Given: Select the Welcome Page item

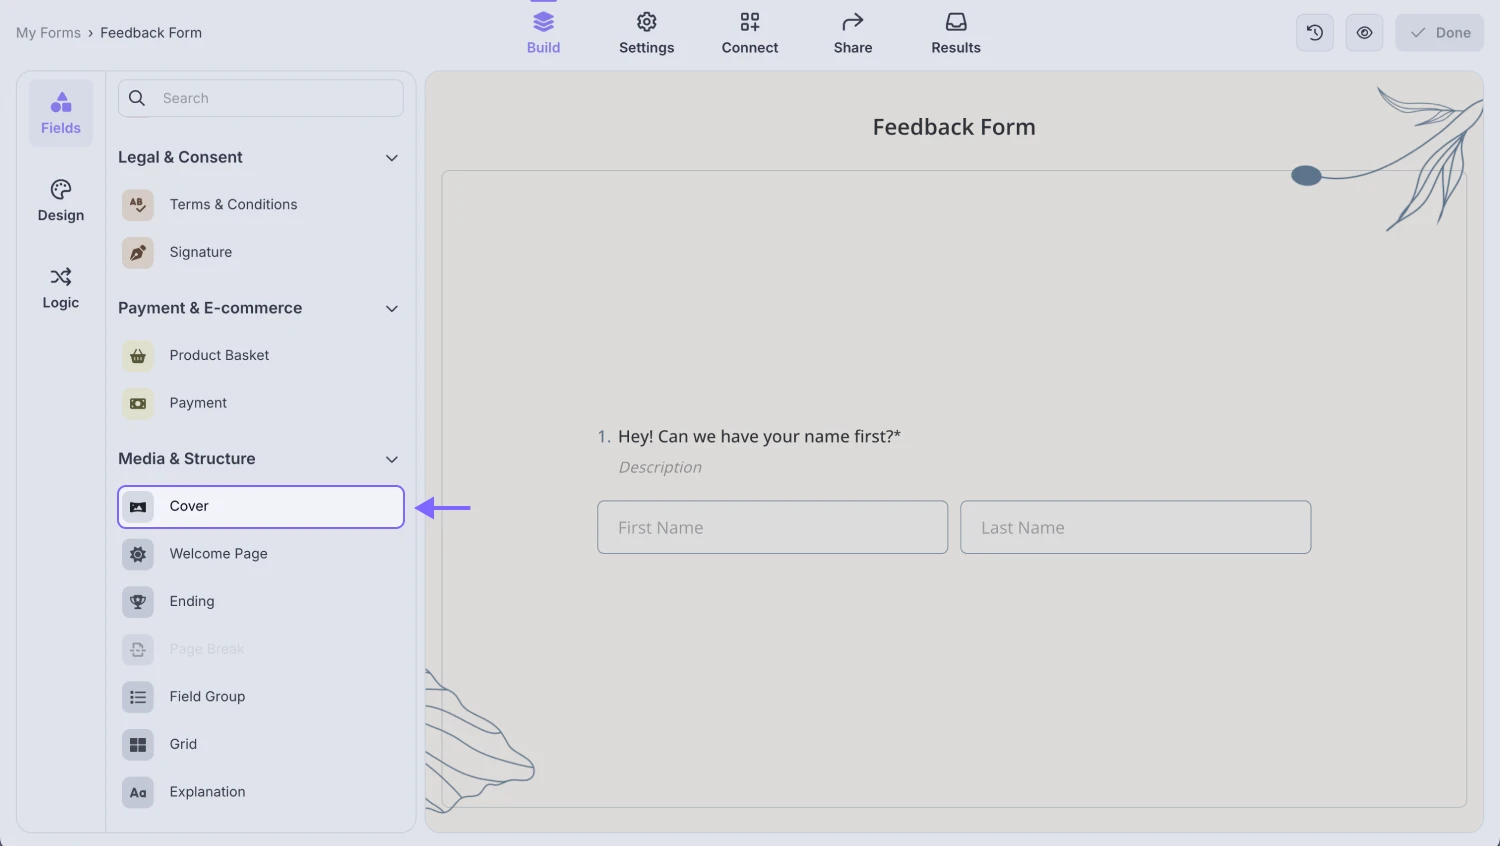Looking at the screenshot, I should (218, 553).
